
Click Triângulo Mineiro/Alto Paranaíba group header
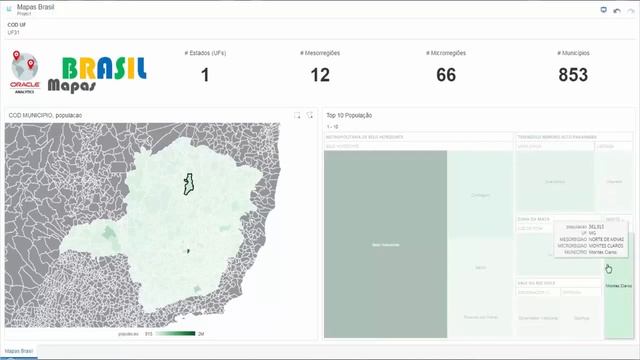click(x=574, y=137)
